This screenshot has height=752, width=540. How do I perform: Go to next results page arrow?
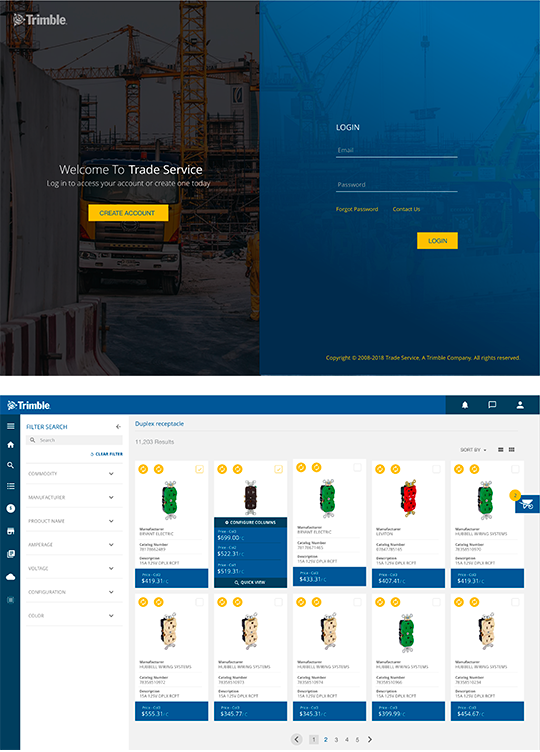pos(370,740)
